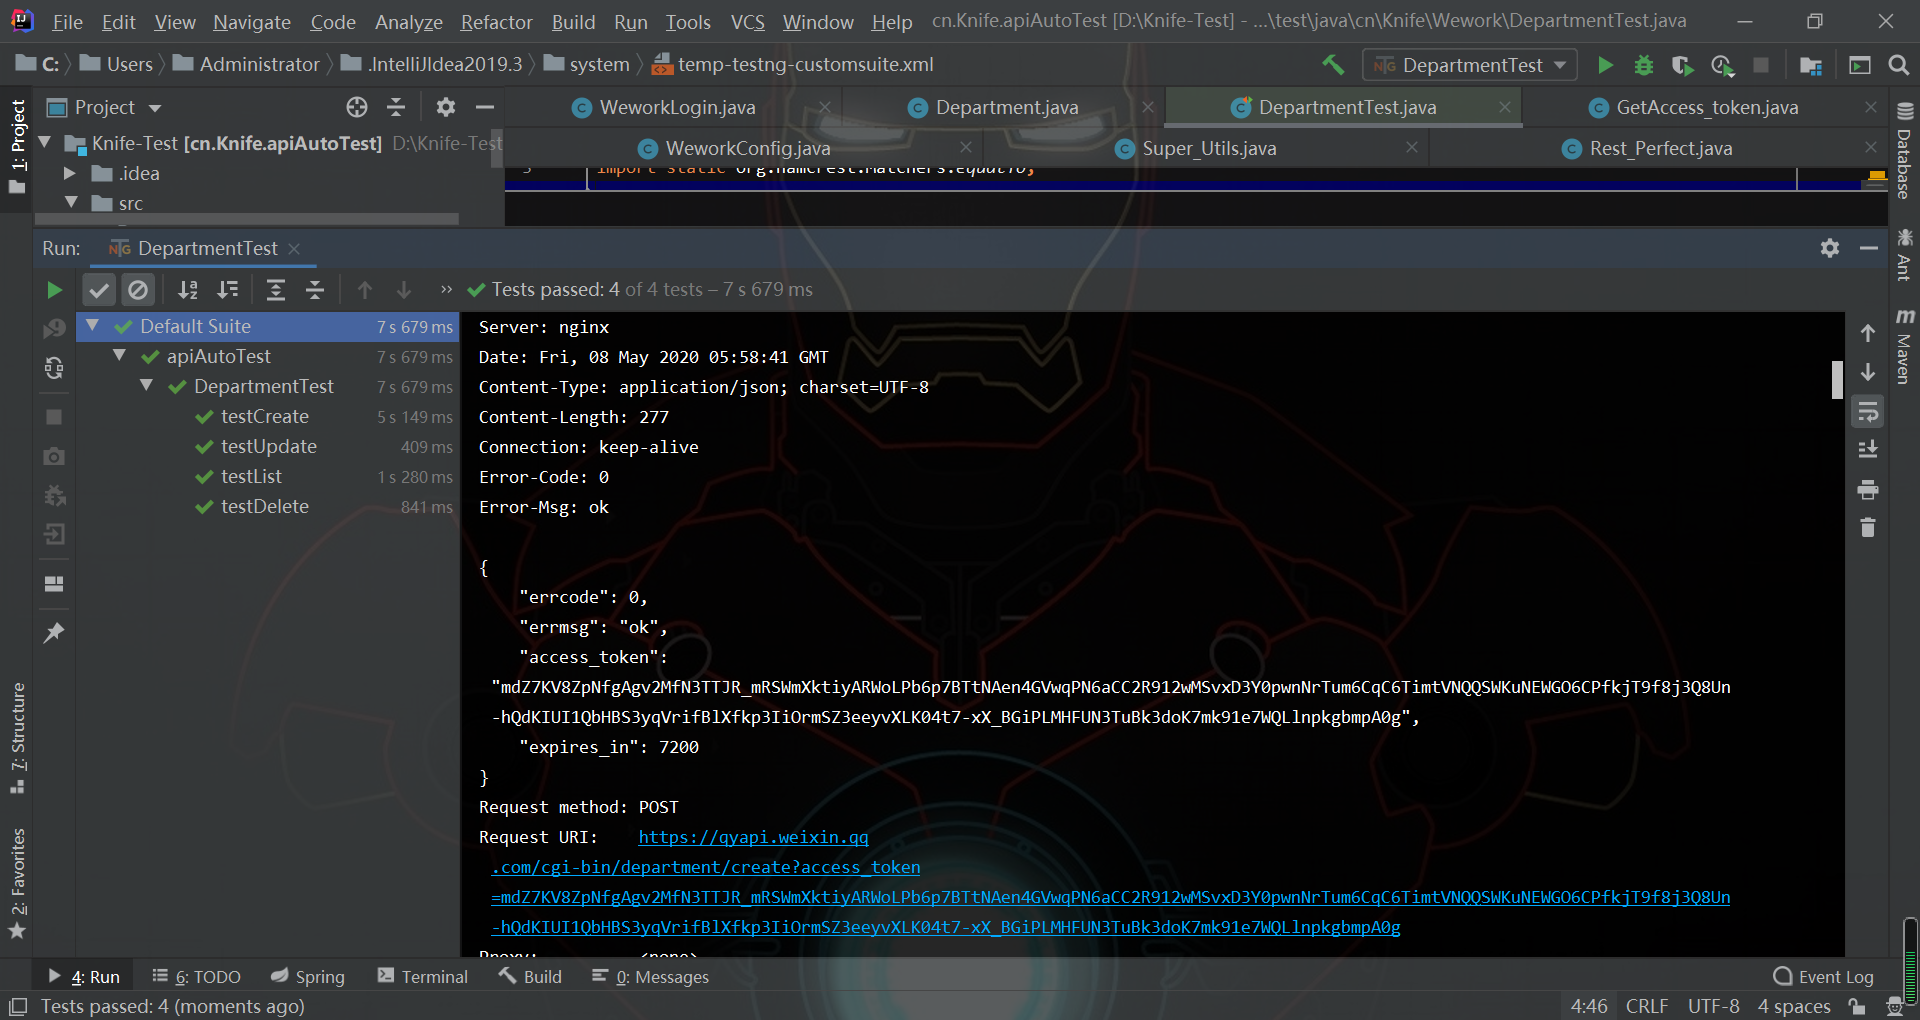Click the console vertical scrollbar thumb
This screenshot has height=1020, width=1920.
point(1837,380)
